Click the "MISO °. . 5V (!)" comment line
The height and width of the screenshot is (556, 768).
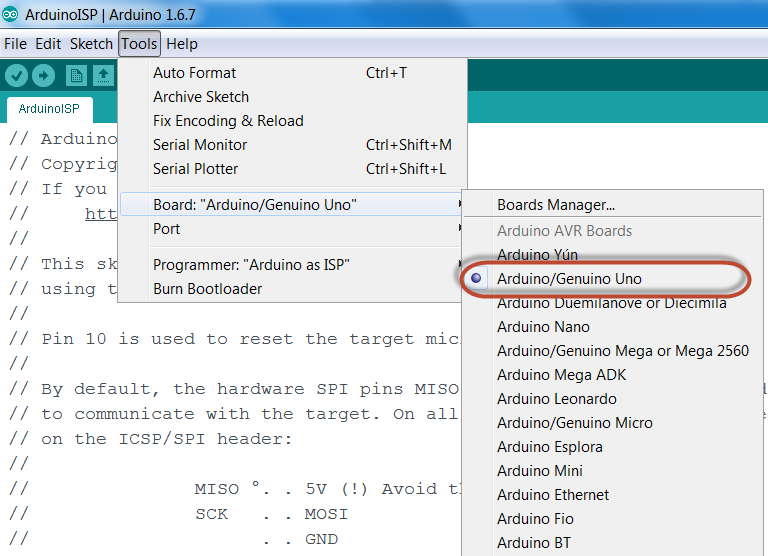pos(234,489)
